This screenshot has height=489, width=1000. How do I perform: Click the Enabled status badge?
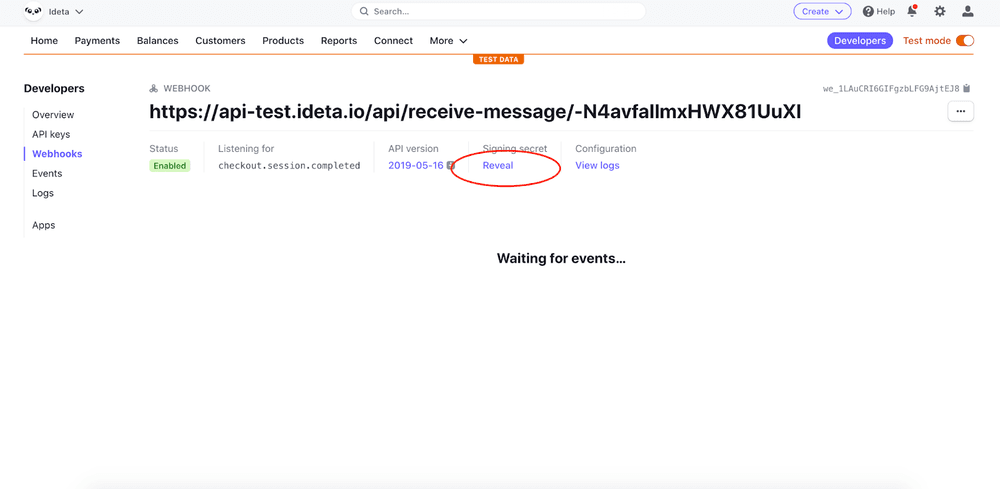tap(170, 166)
